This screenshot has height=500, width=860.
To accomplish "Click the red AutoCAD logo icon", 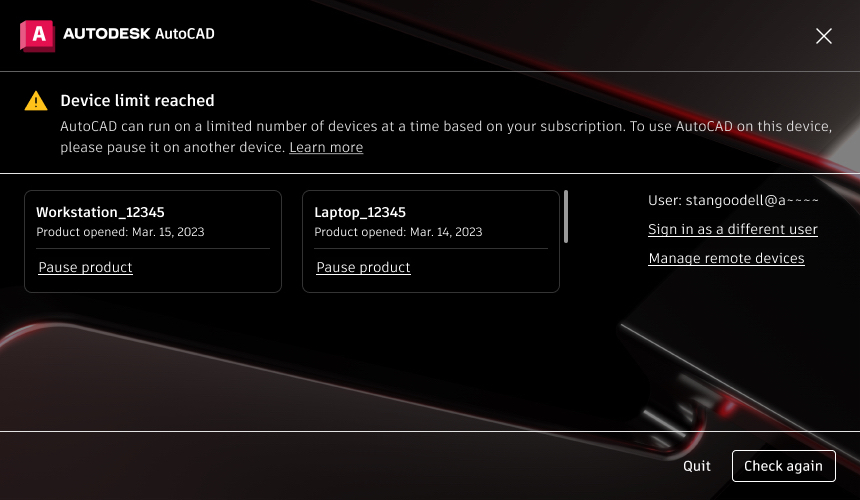I will click(x=37, y=35).
